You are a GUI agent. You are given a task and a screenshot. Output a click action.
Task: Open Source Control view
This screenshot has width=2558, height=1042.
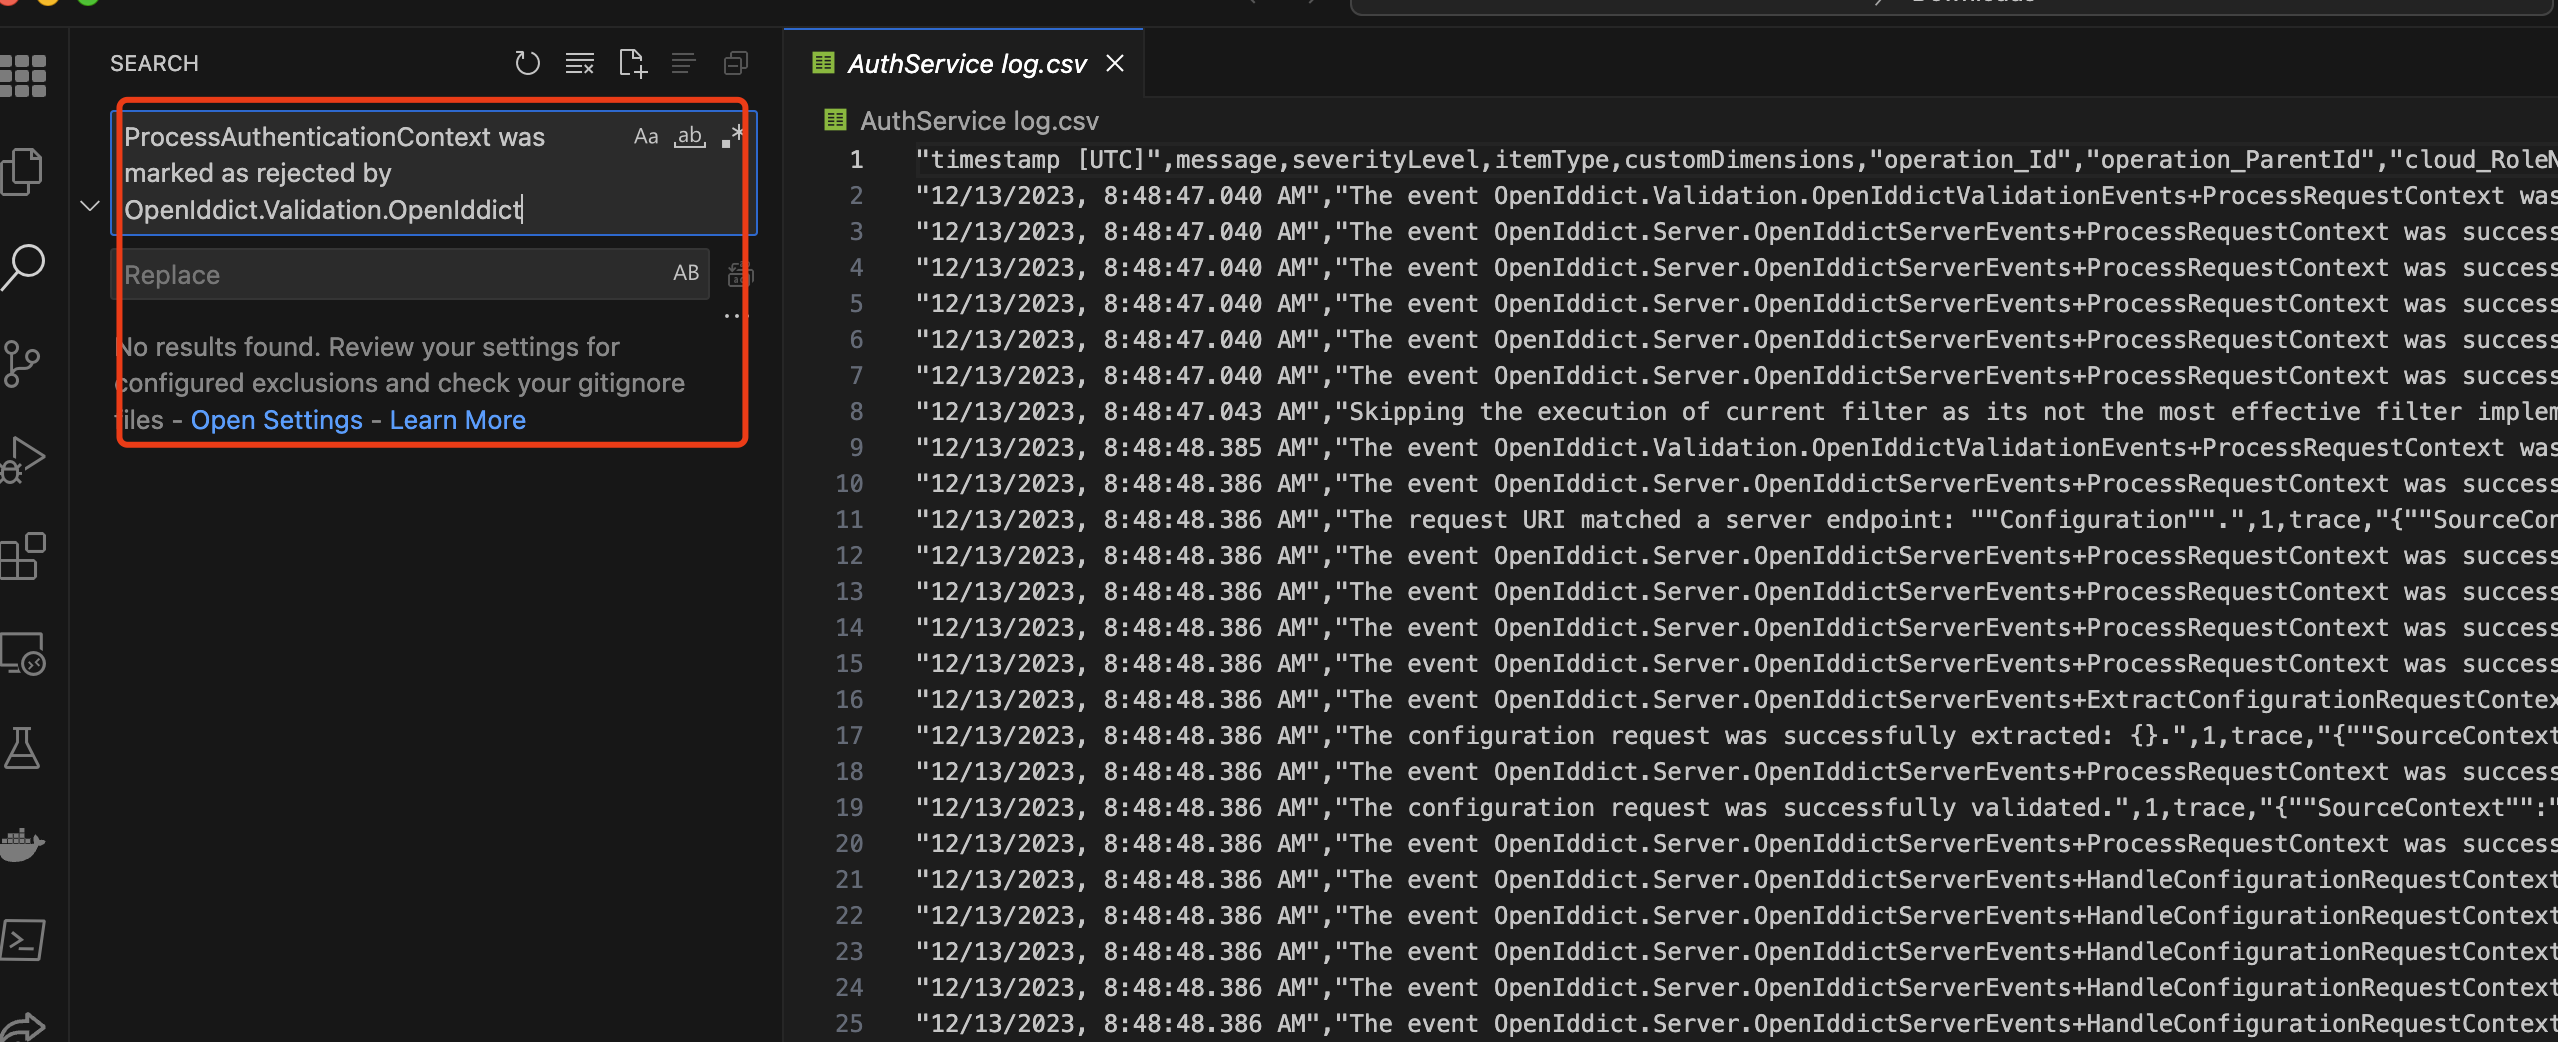click(22, 364)
